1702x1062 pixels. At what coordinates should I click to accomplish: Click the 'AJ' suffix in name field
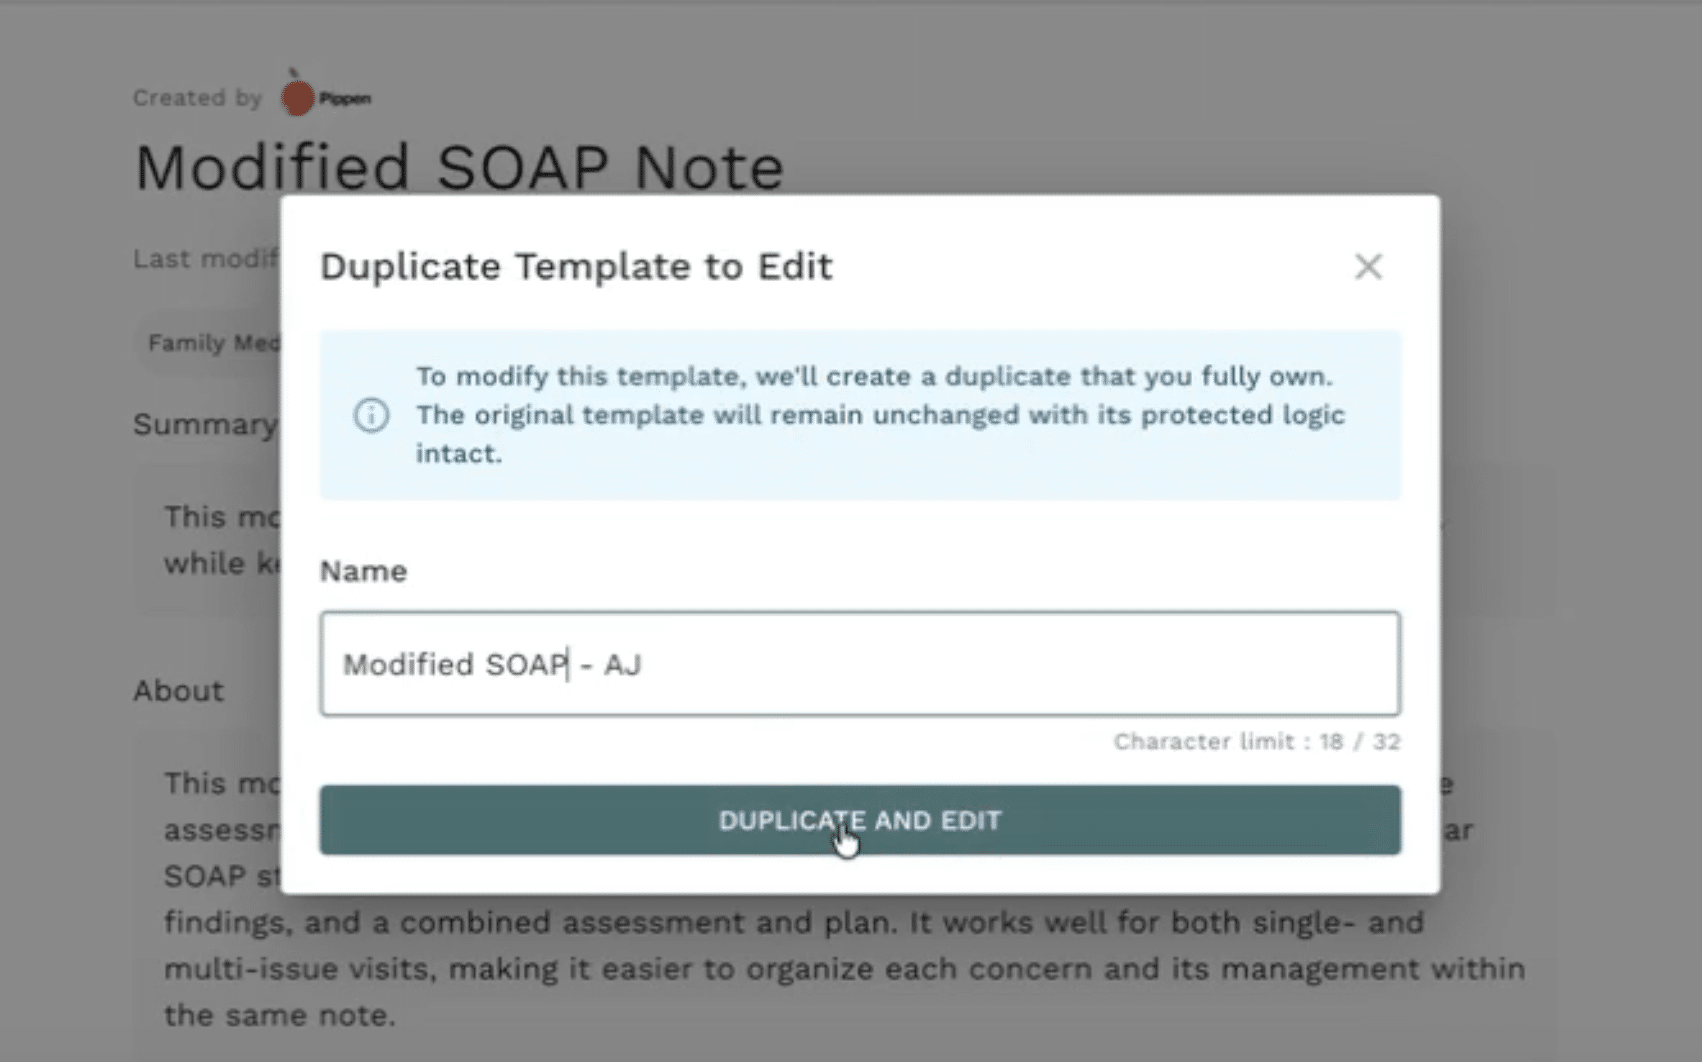(622, 665)
